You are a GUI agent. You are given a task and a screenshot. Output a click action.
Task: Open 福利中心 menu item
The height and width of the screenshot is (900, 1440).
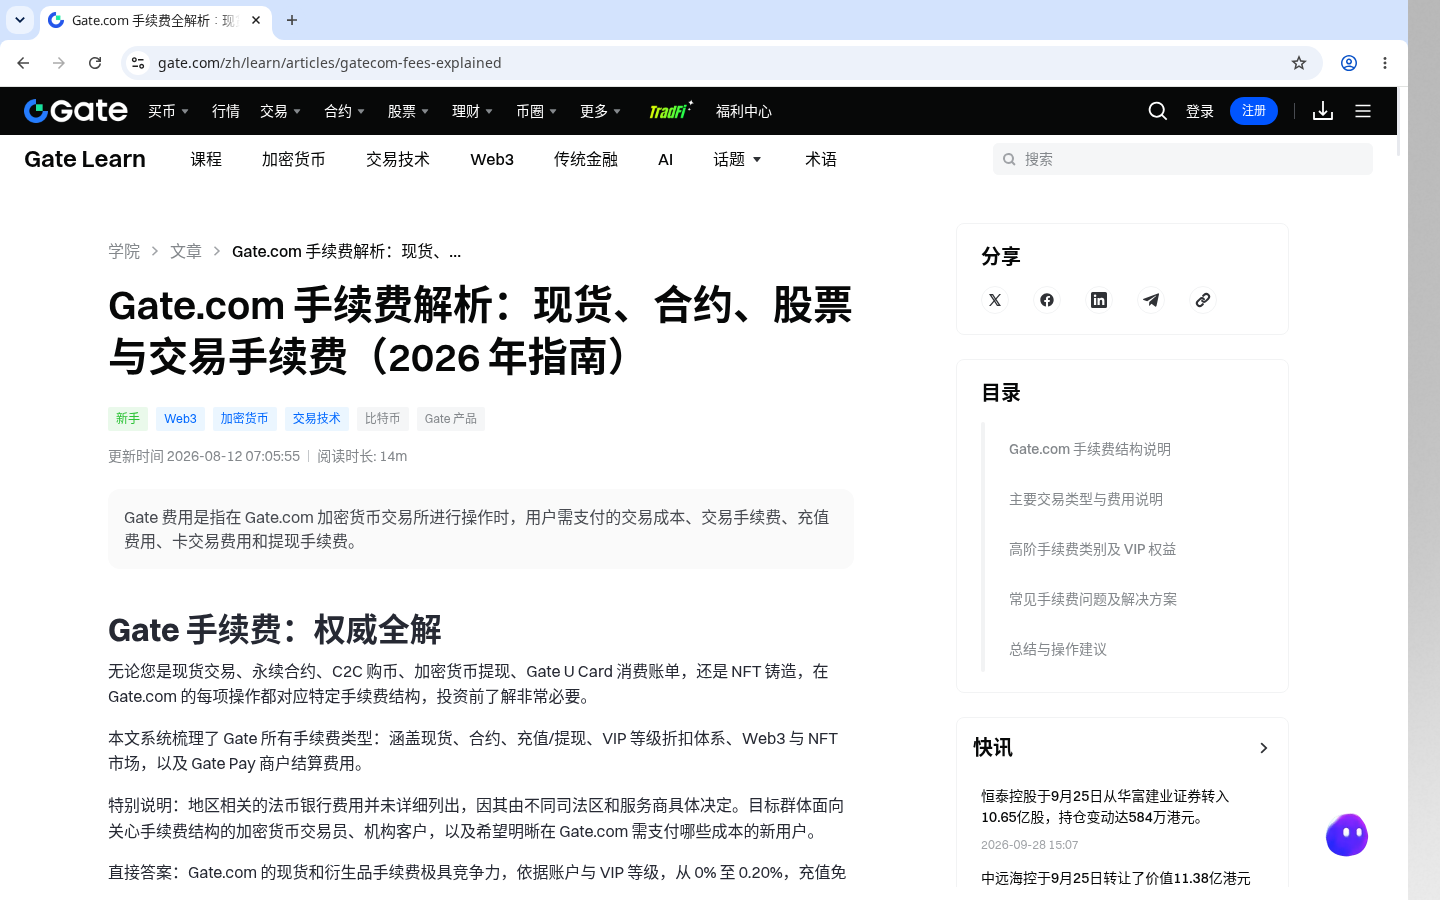click(744, 111)
